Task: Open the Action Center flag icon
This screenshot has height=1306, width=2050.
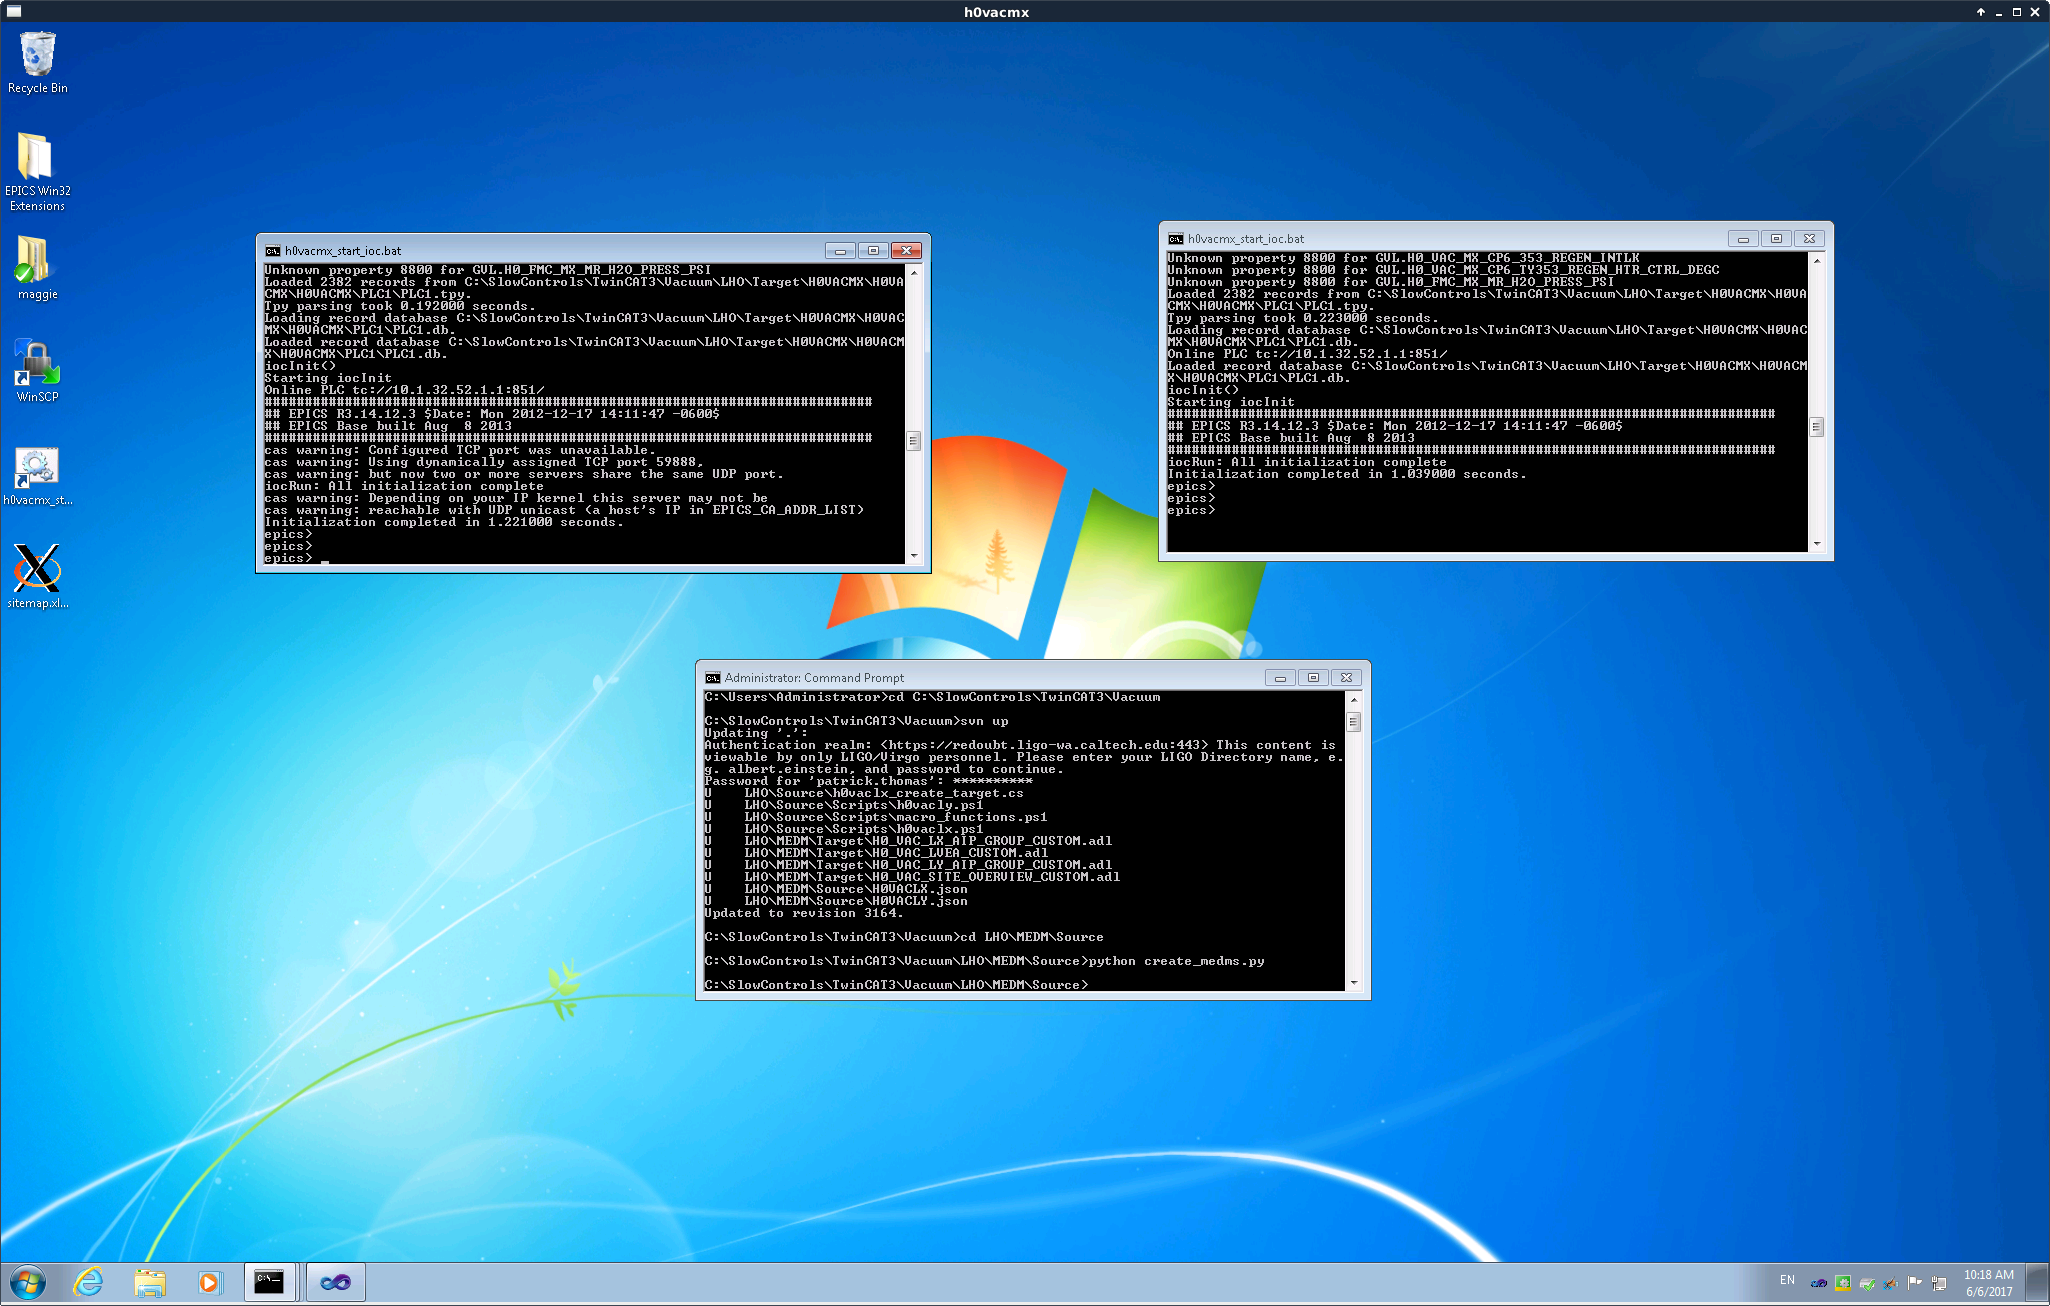Action: (x=1914, y=1282)
